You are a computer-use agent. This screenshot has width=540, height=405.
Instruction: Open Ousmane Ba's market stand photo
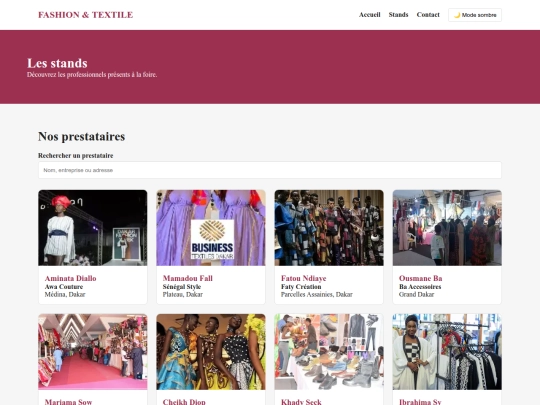pos(447,228)
